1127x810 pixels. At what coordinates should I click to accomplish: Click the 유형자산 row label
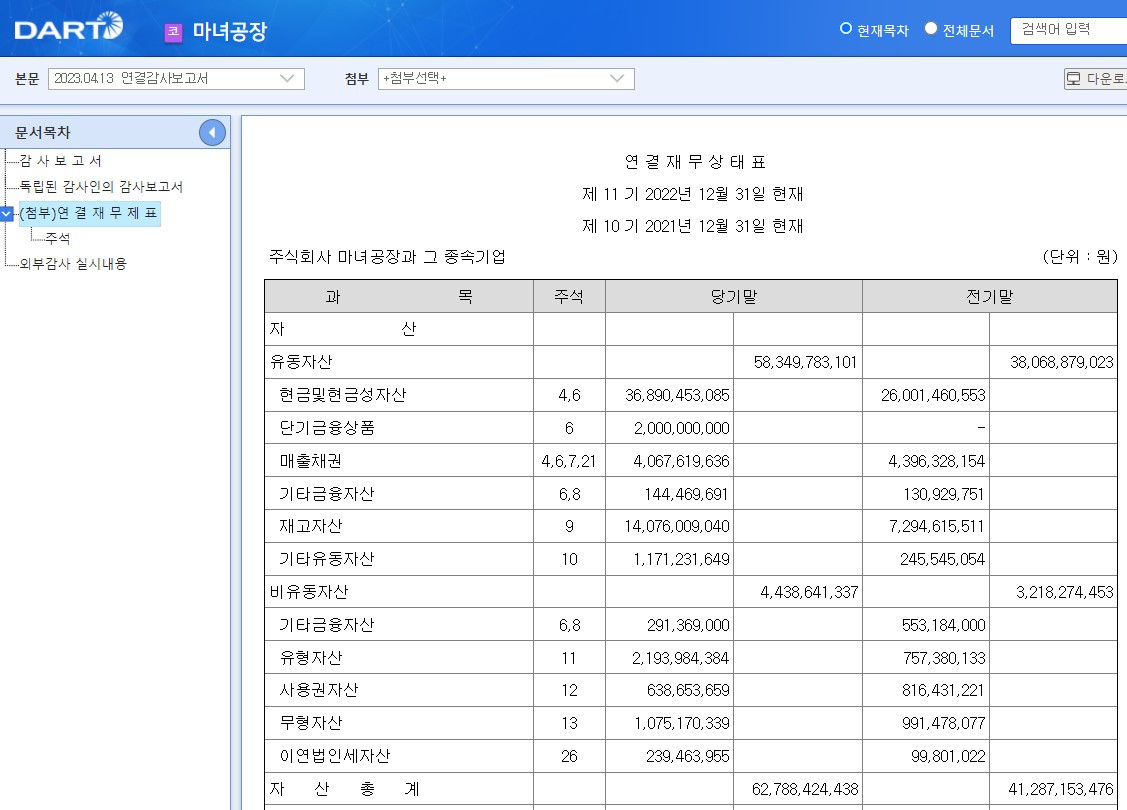pos(310,658)
